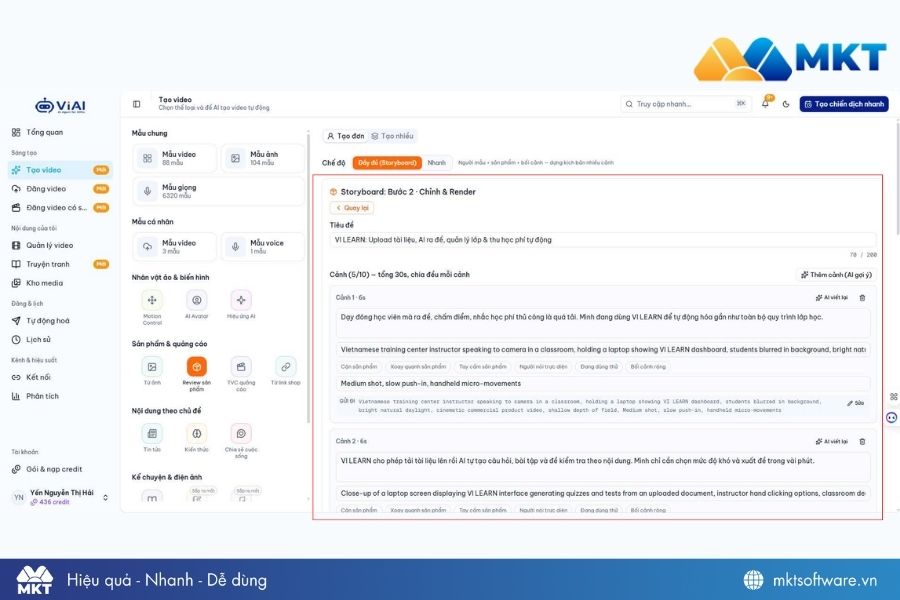Click Cảnh 2 Close-up scene description field
Image resolution: width=900 pixels, height=600 pixels.
coord(603,493)
